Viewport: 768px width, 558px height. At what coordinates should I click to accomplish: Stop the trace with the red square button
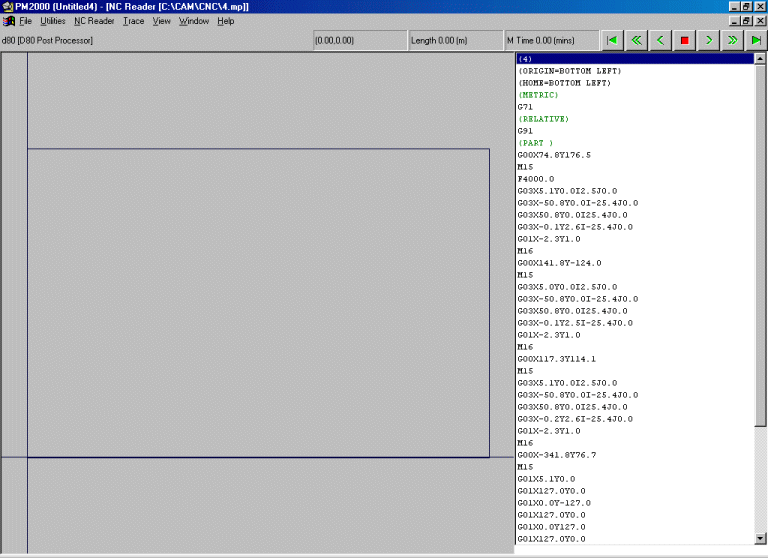pos(684,41)
